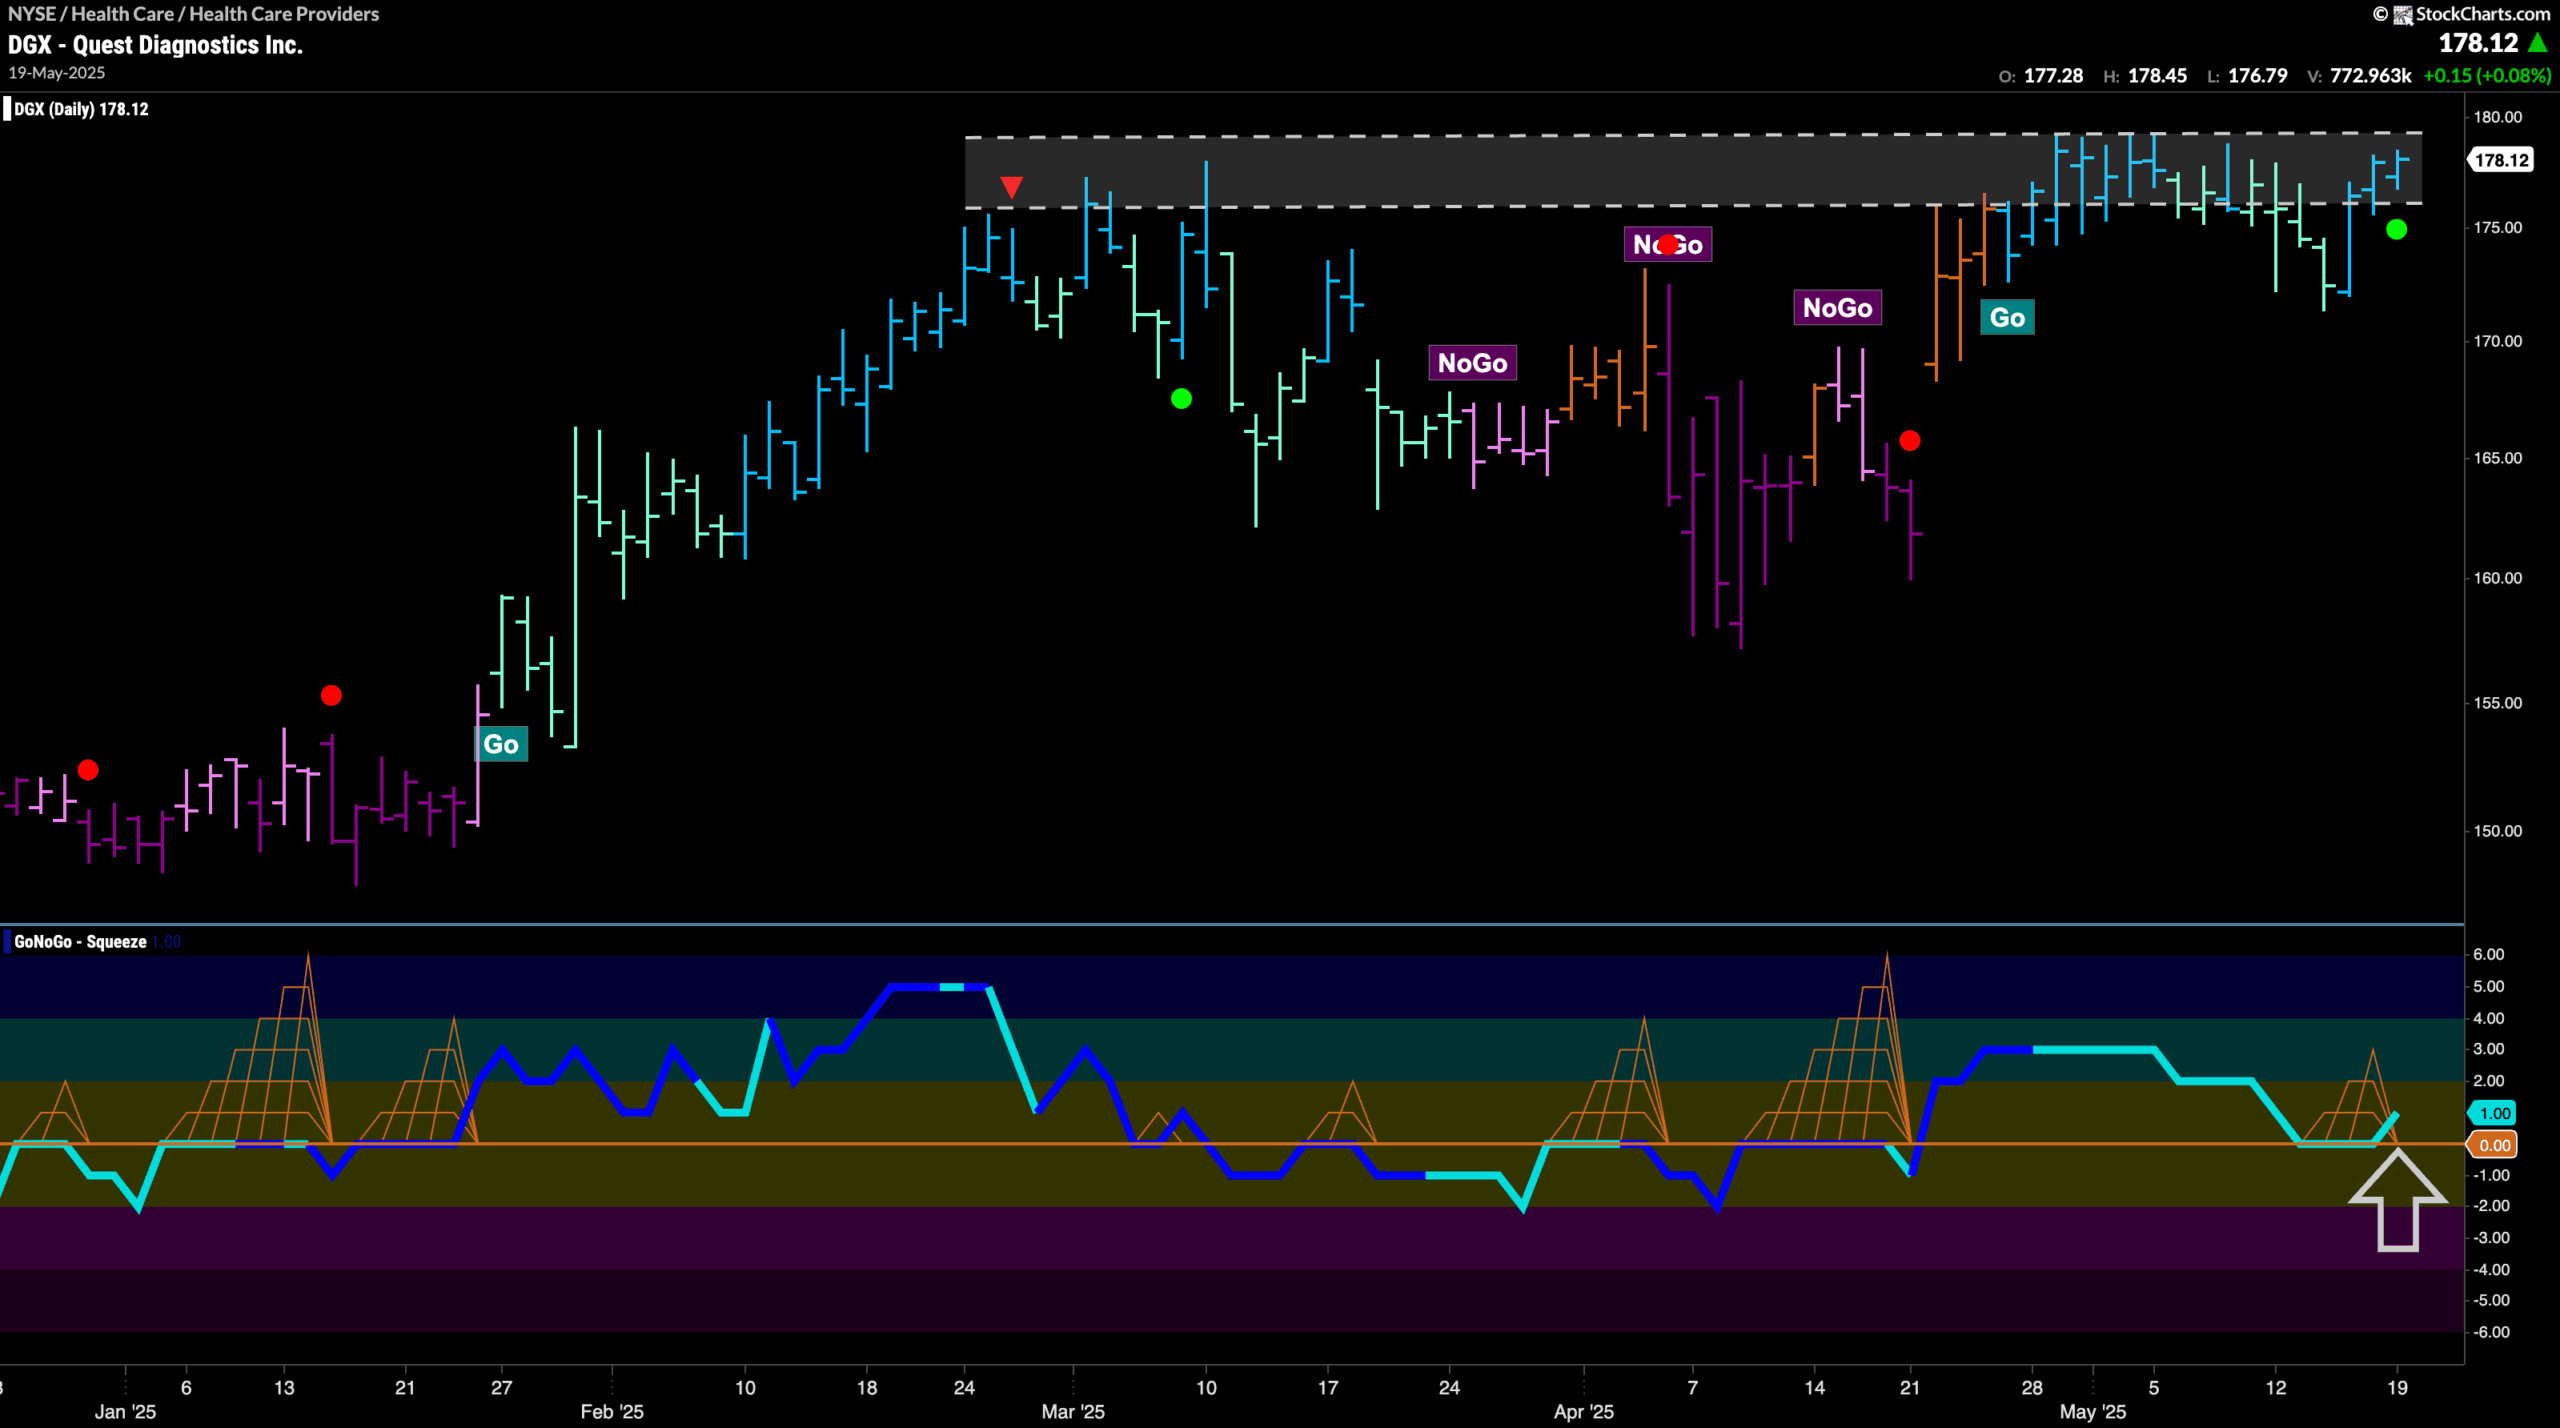Click the red dot marker near April 21
The height and width of the screenshot is (1428, 2560).
1909,440
